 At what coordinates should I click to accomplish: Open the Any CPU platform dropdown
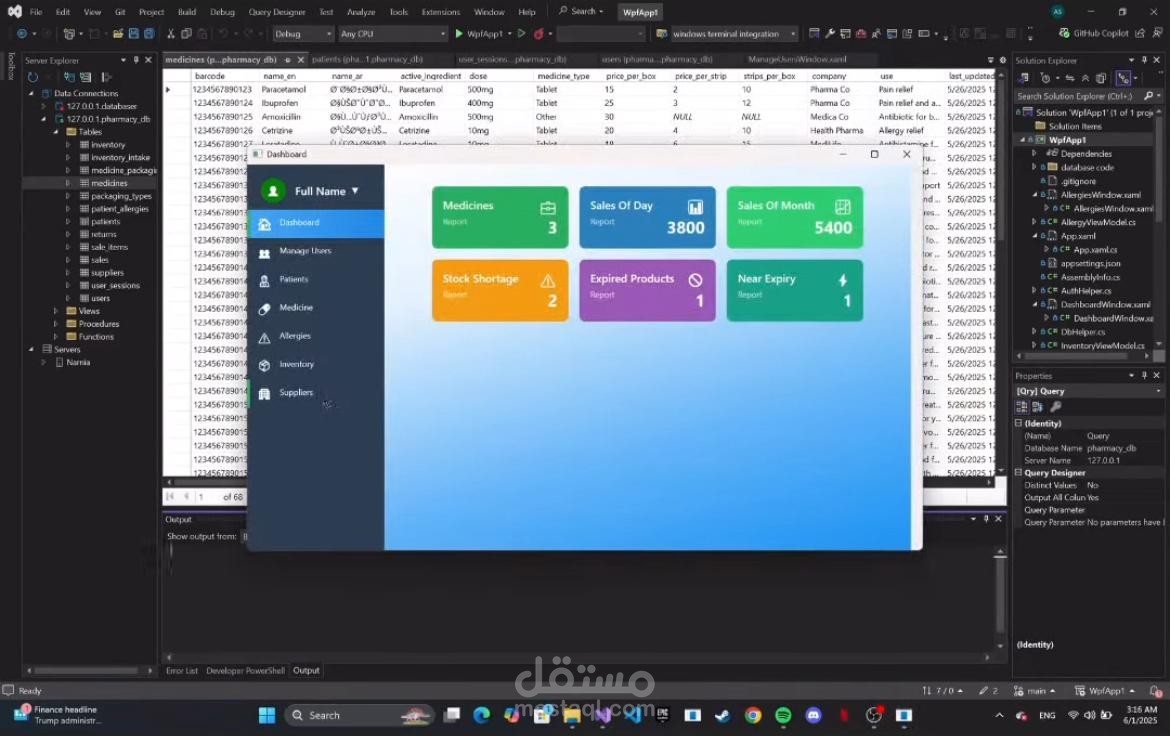coord(392,34)
